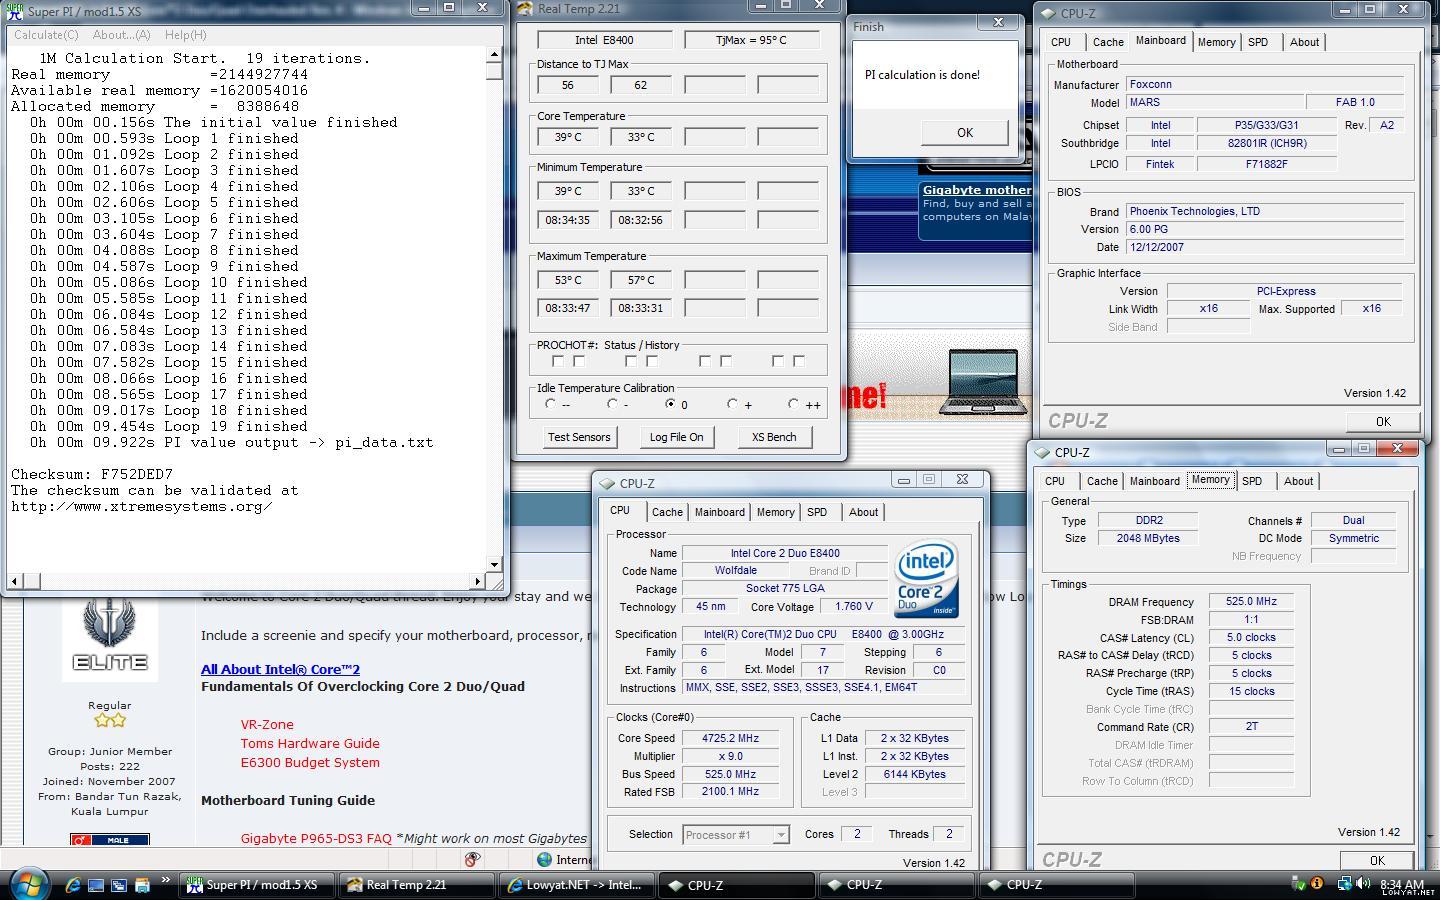Tick the last PROCHOT# history checkbox
Screen dimensions: 1440x900
pos(799,361)
